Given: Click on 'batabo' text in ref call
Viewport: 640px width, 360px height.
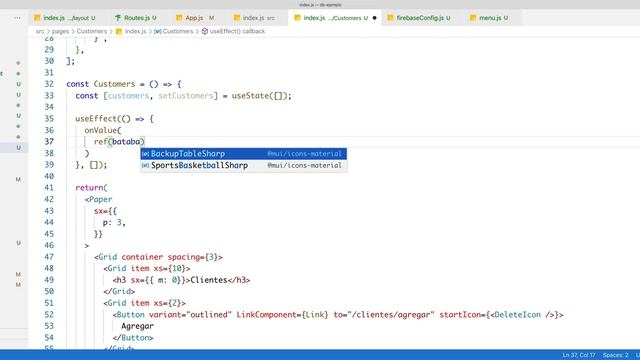Looking at the screenshot, I should (126, 142).
